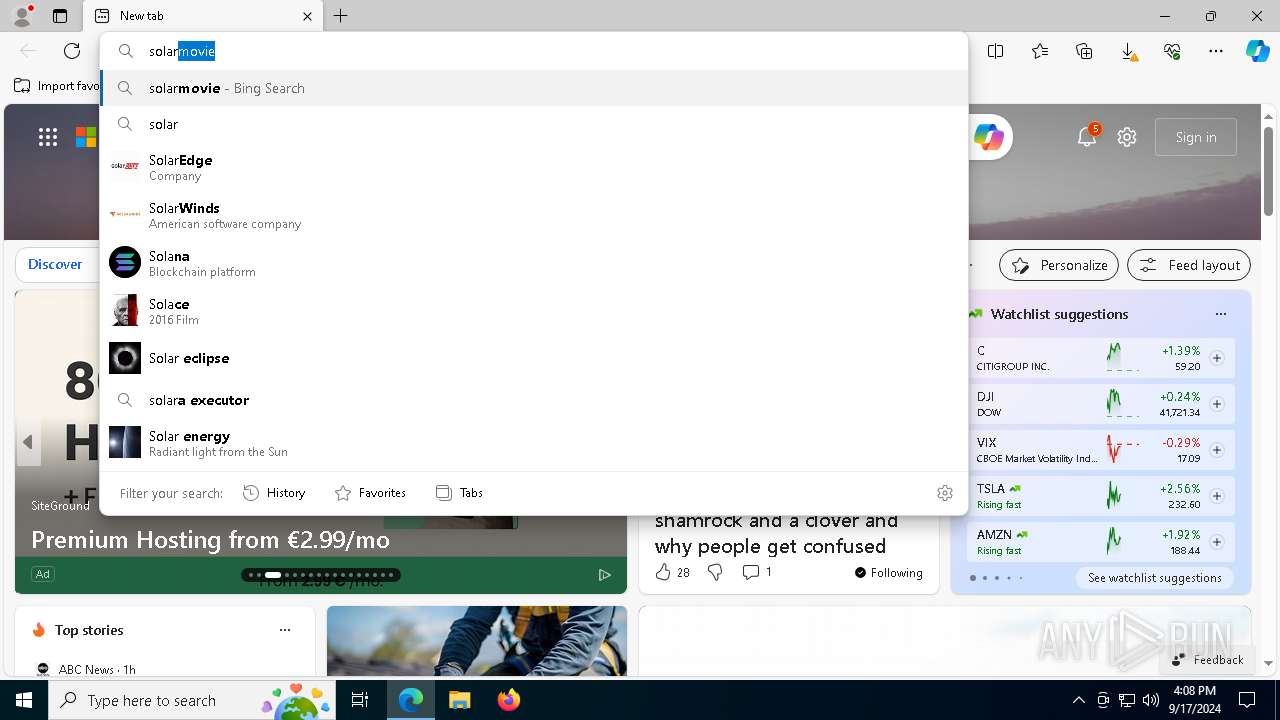Select Solar energy suggestion

point(534,443)
